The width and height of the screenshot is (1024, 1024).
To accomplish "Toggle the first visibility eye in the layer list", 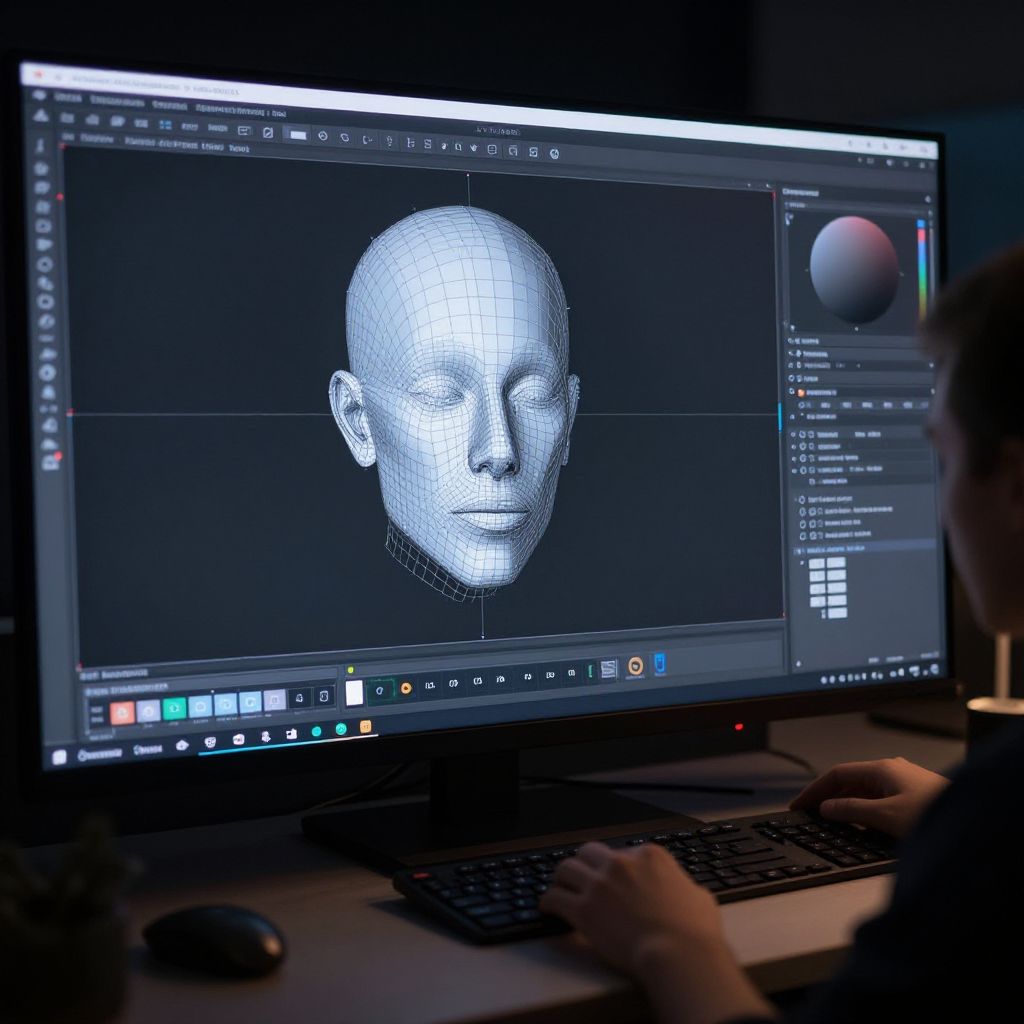I will point(793,435).
